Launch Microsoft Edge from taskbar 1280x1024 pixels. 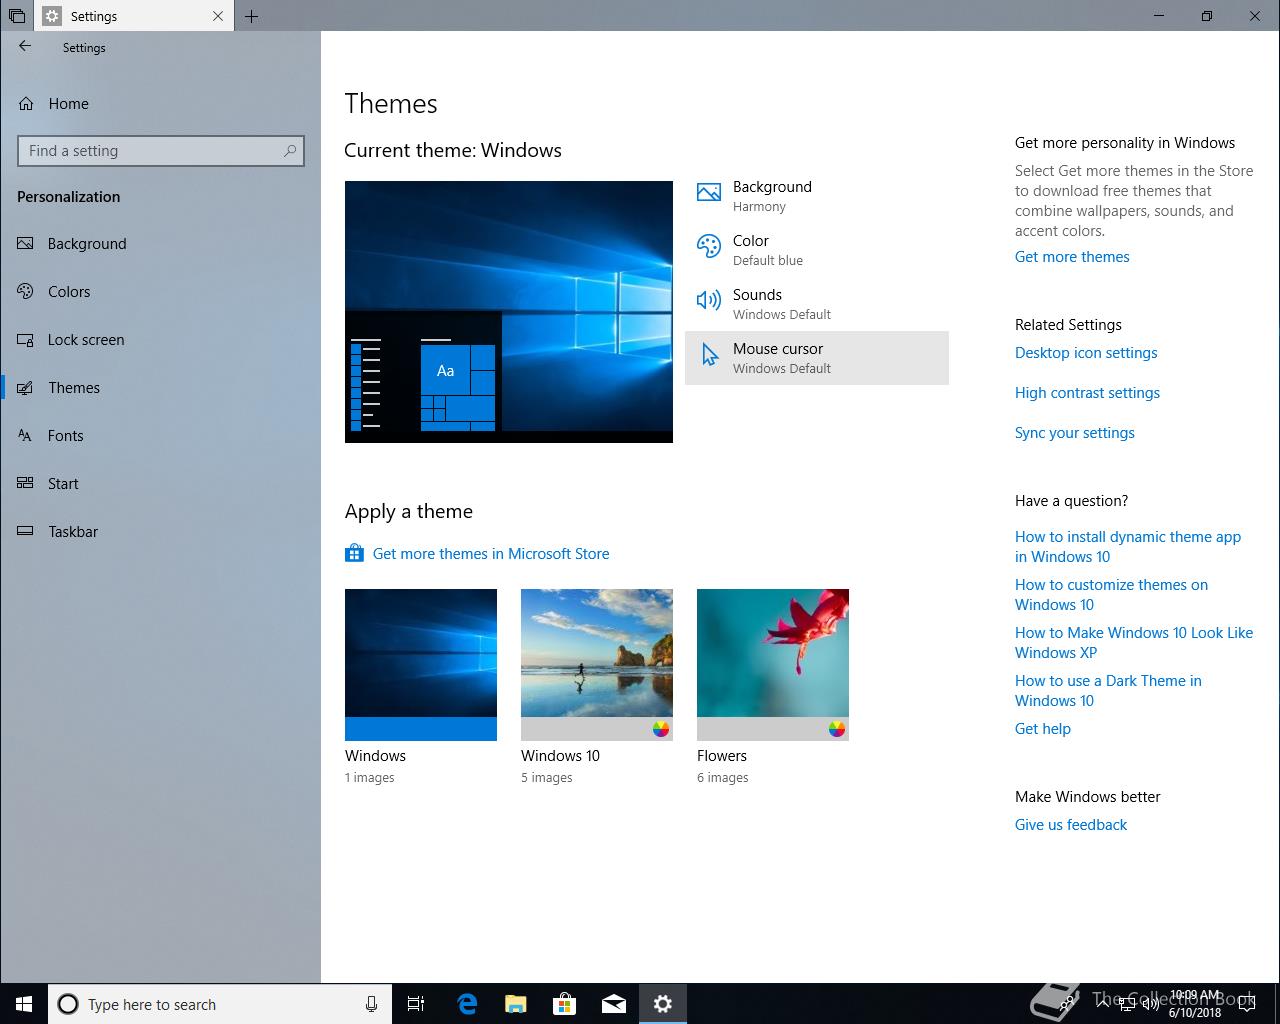pos(466,1004)
